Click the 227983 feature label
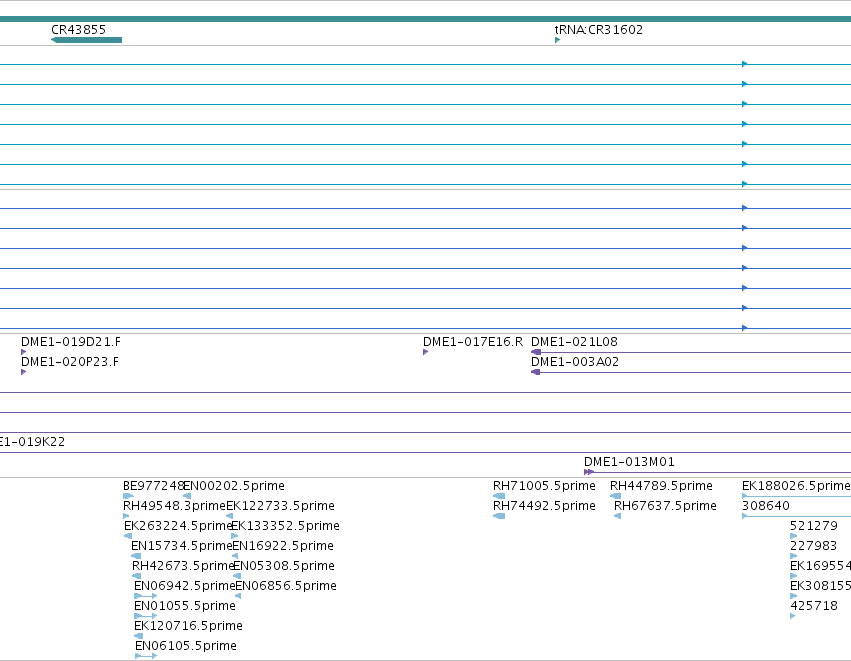The image size is (851, 661). [x=814, y=545]
